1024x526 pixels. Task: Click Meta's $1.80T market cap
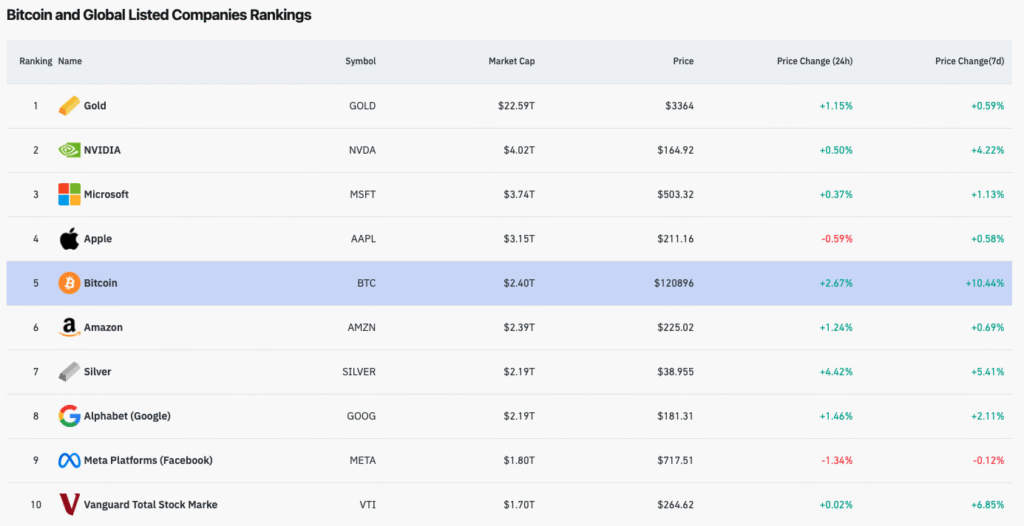(x=519, y=460)
